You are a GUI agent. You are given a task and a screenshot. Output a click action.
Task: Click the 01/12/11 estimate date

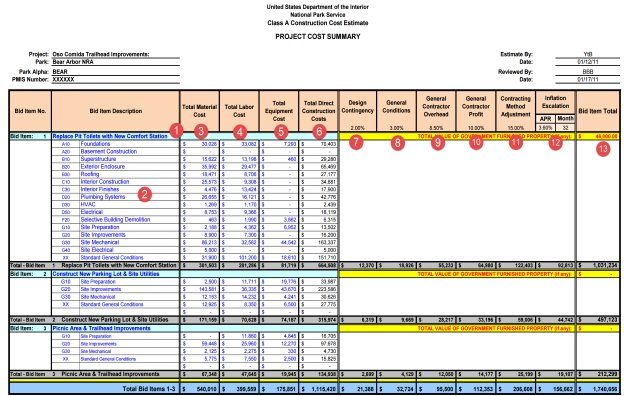(588, 62)
